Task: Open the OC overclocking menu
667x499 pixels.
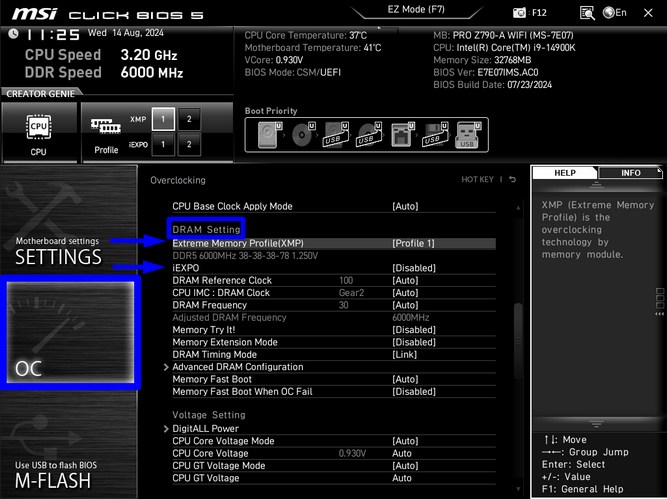Action: tap(71, 332)
